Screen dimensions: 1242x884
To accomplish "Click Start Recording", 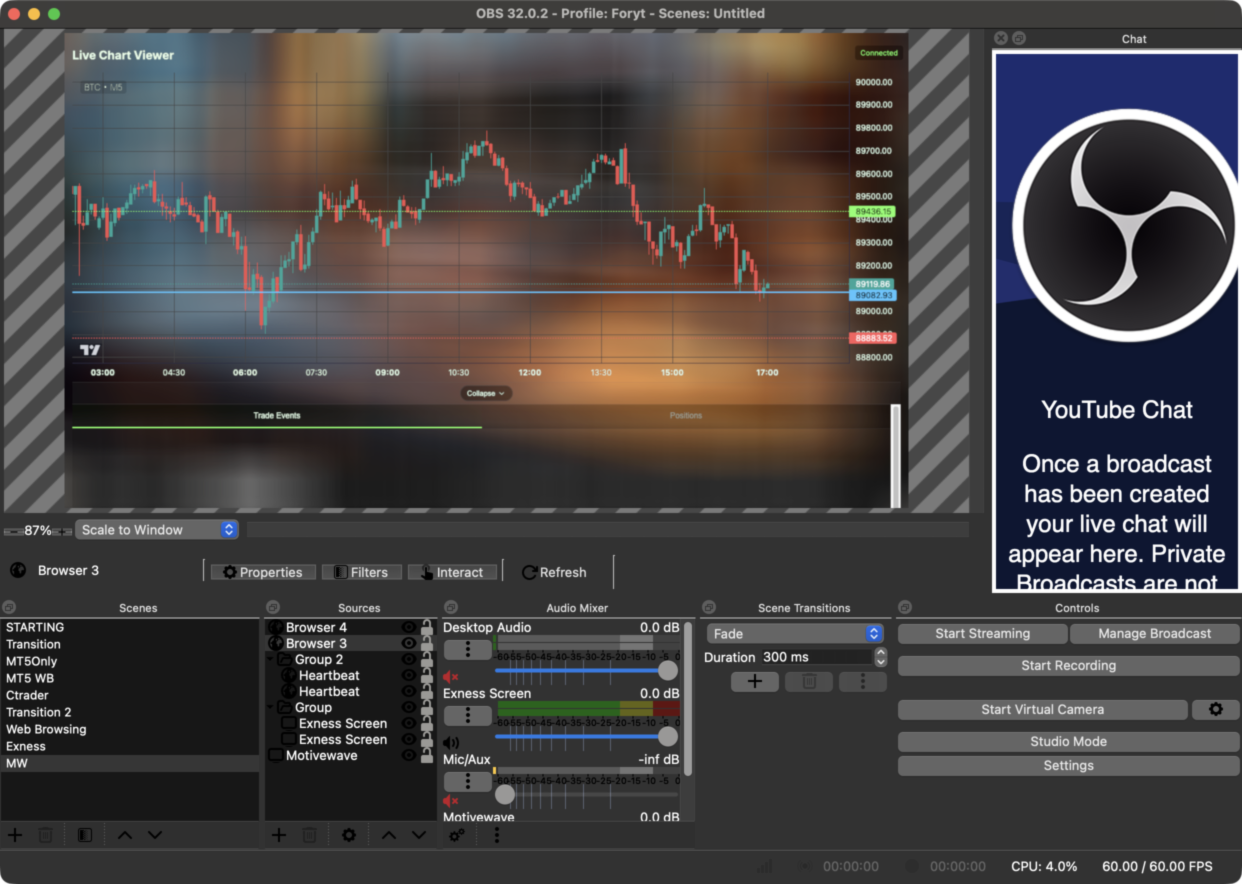I will pyautogui.click(x=1068, y=665).
